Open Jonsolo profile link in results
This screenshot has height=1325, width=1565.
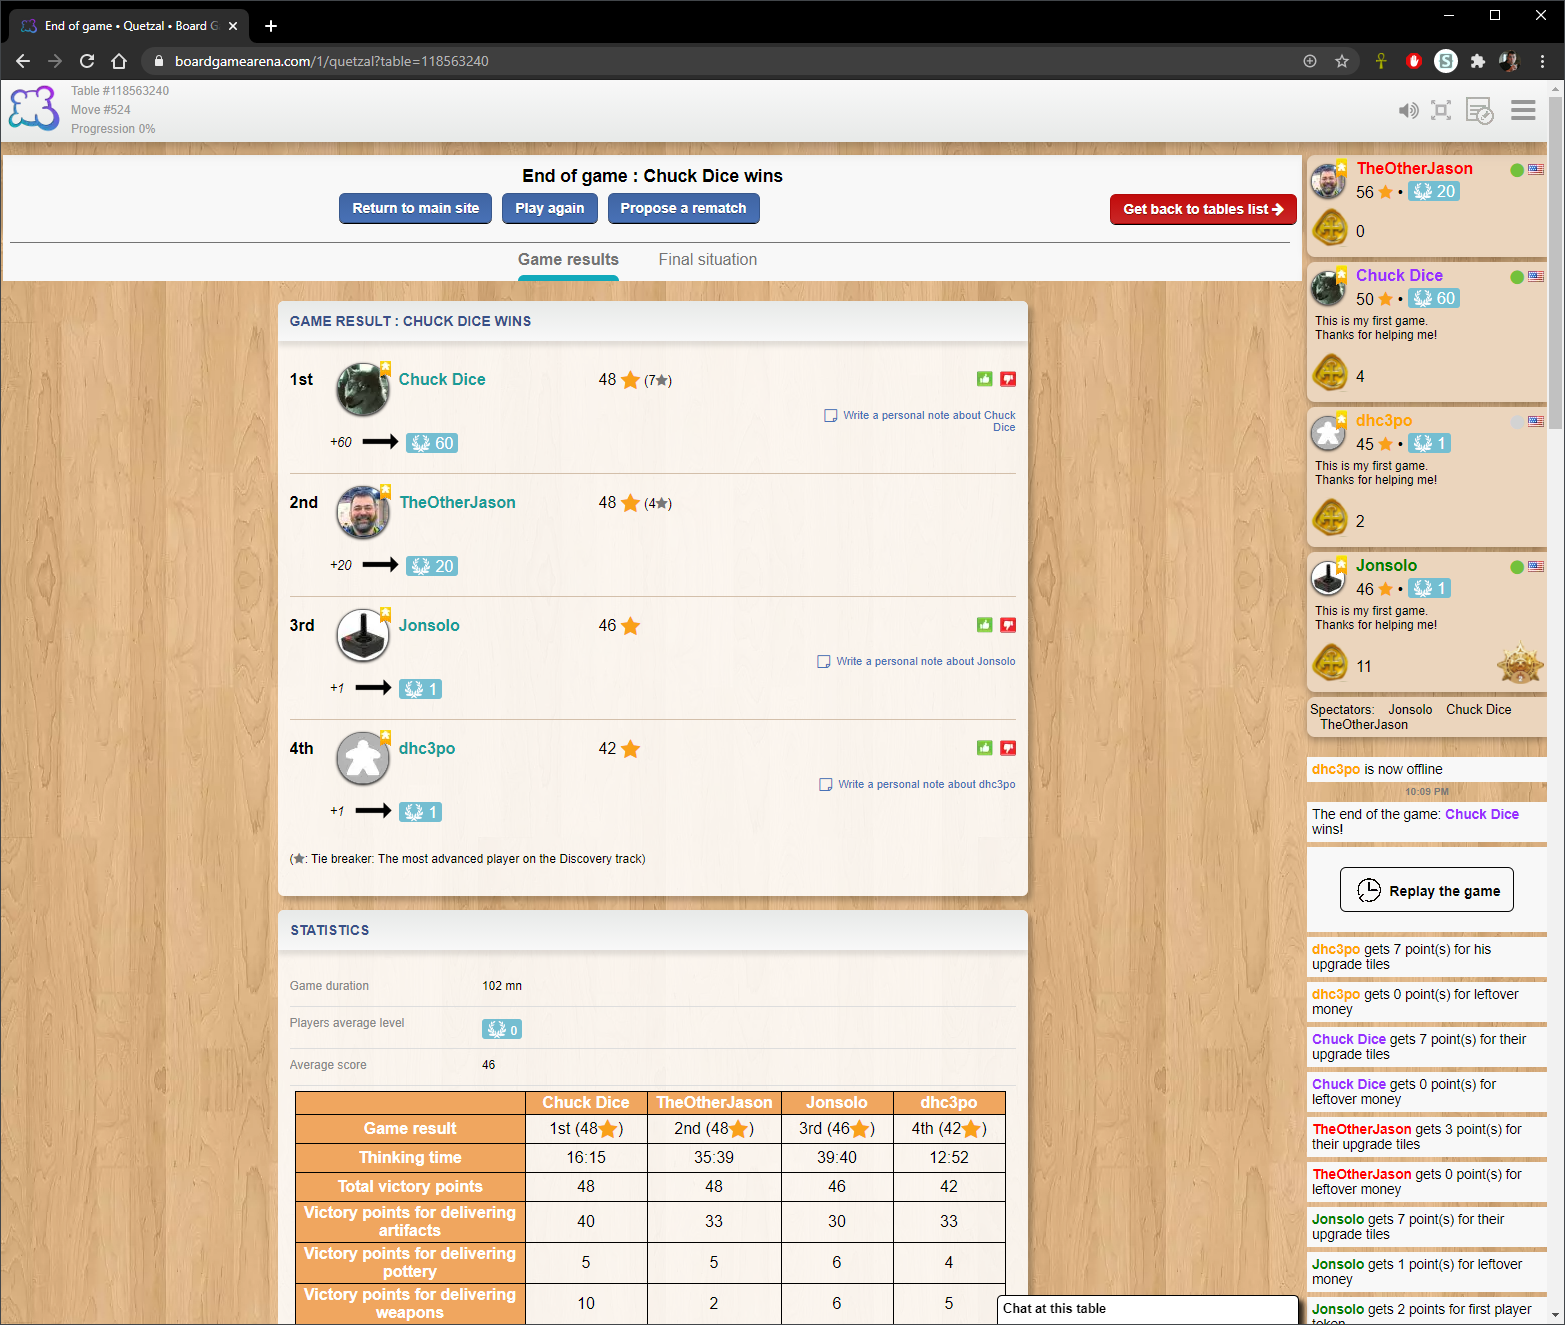click(x=429, y=625)
